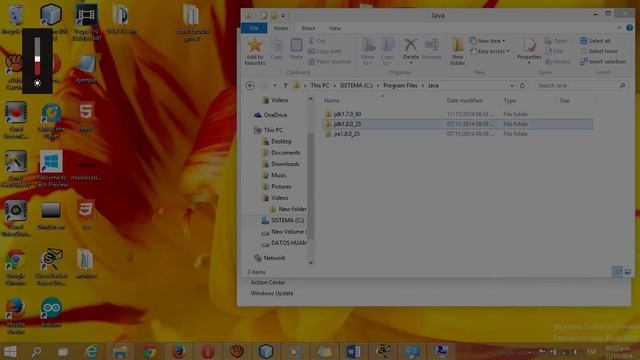Switch to details view layout icon
This screenshot has height=360, width=640.
[617, 272]
